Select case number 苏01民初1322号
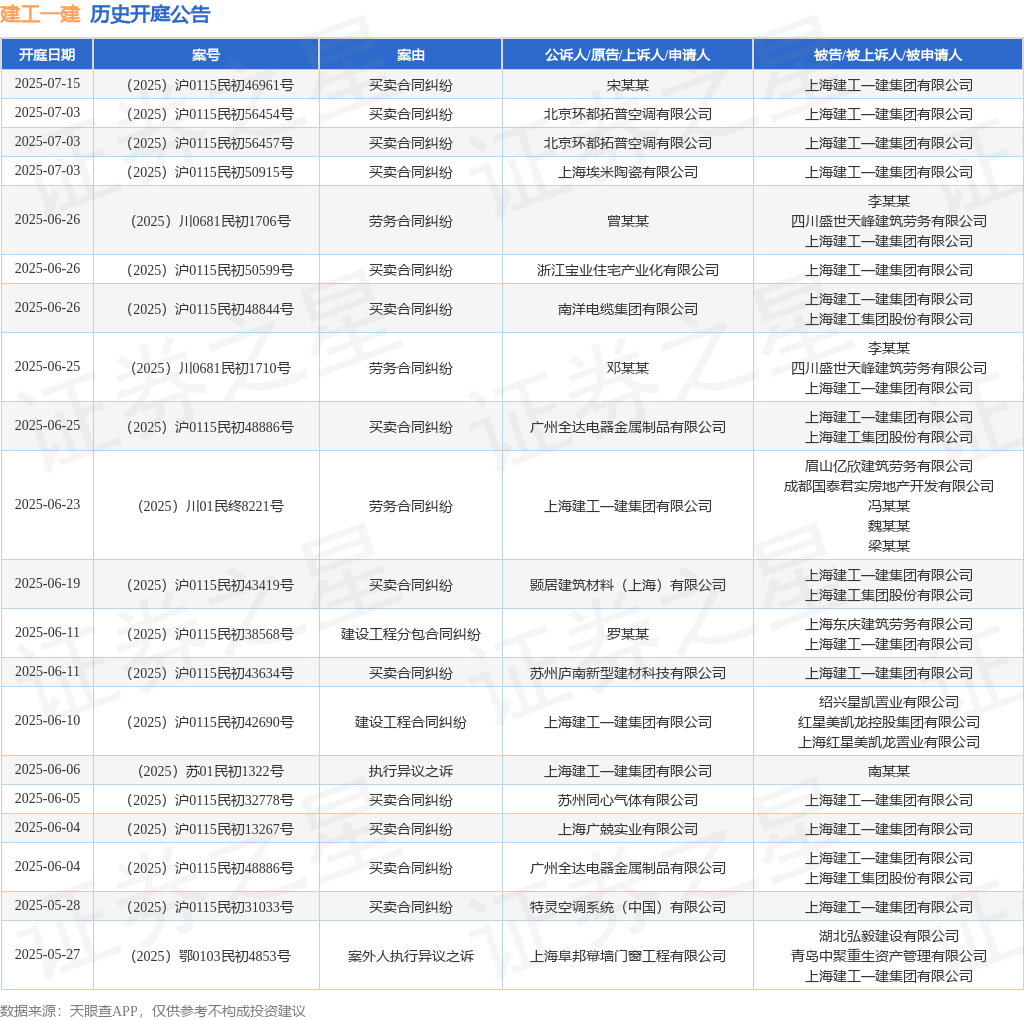The image size is (1024, 1020). click(210, 772)
